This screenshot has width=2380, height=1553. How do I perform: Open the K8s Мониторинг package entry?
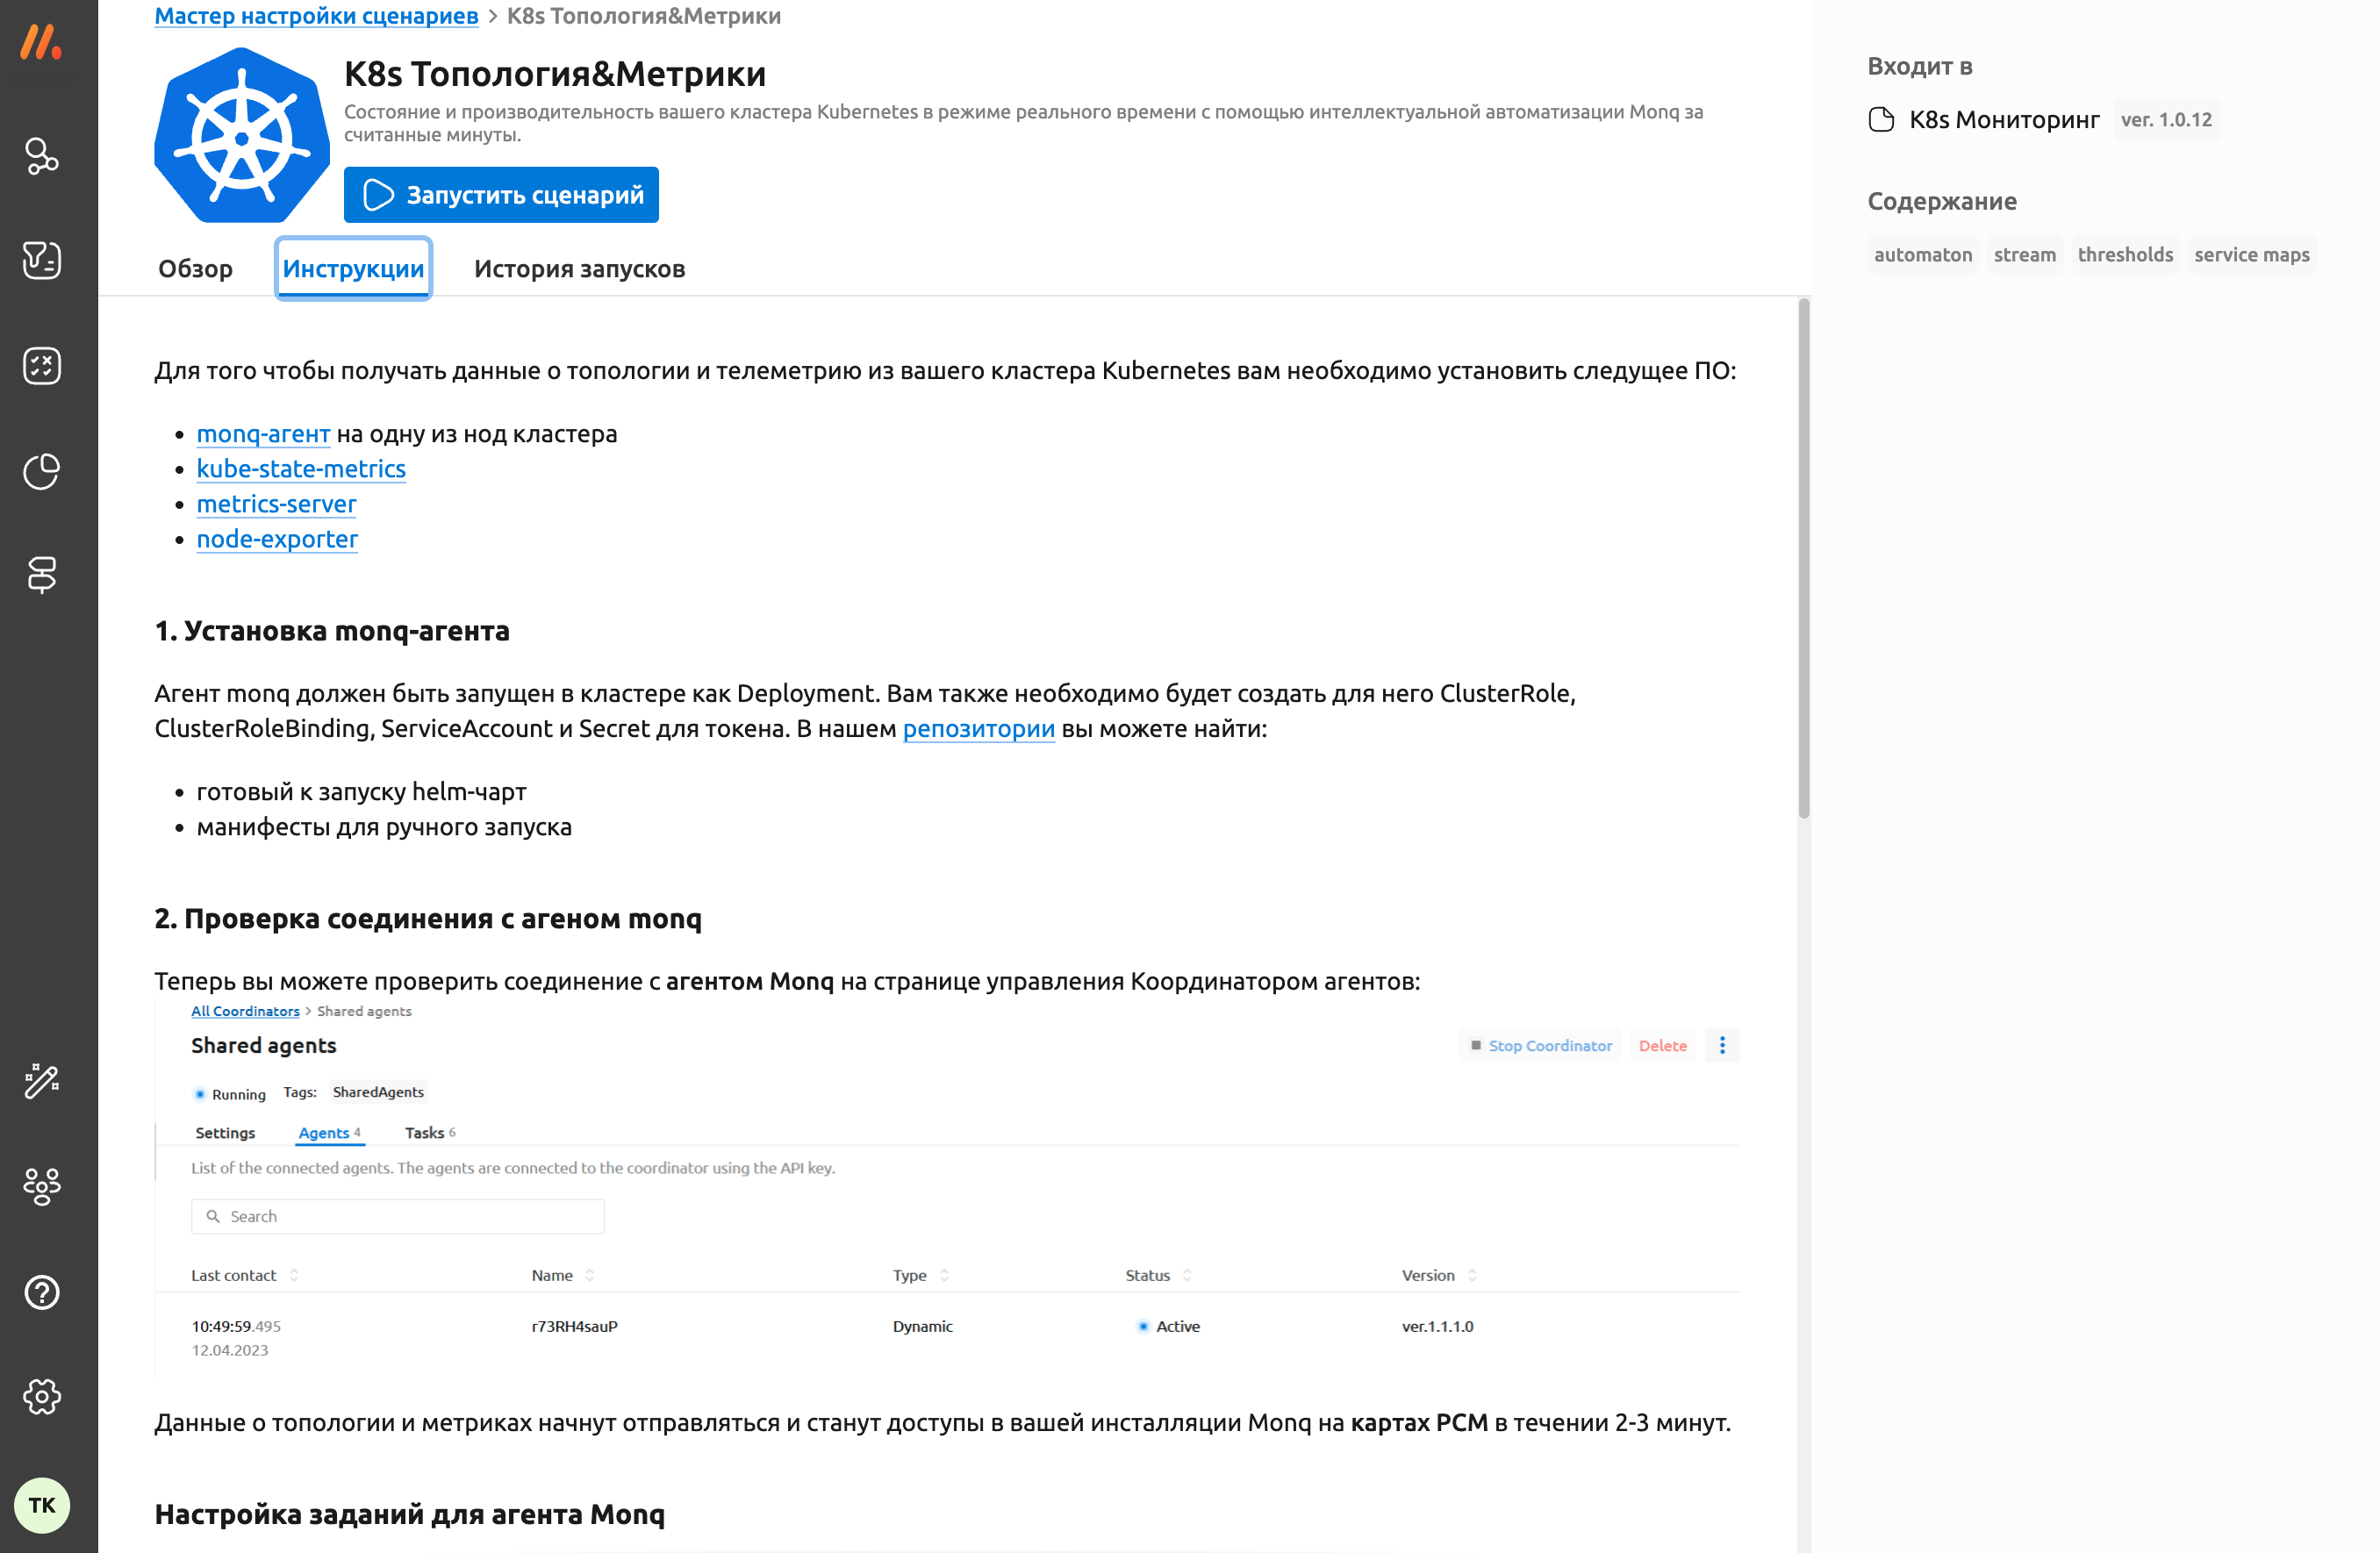2003,120
